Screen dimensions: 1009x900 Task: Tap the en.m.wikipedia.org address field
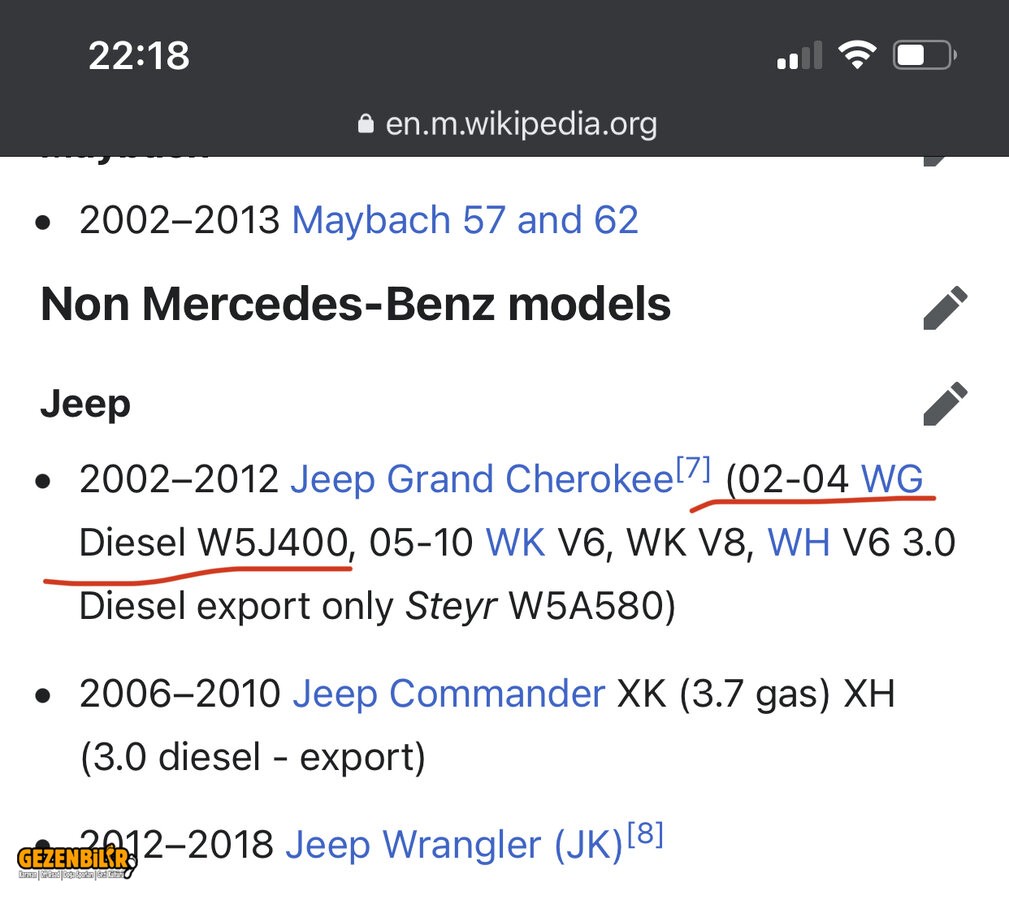click(x=520, y=125)
